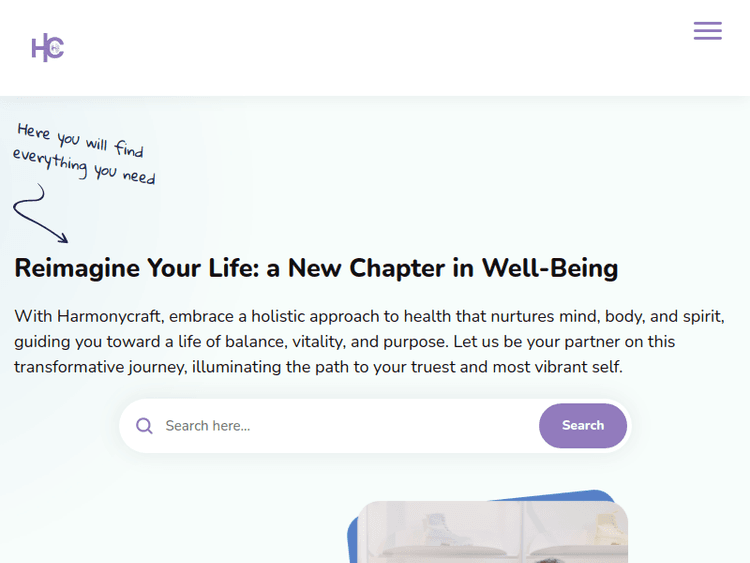Click the cream-colored shoe in hero image

tap(609, 529)
